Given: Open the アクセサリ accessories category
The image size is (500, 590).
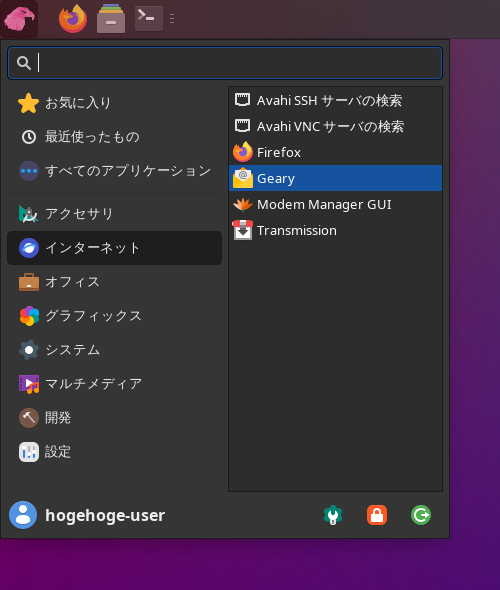Looking at the screenshot, I should click(x=114, y=214).
